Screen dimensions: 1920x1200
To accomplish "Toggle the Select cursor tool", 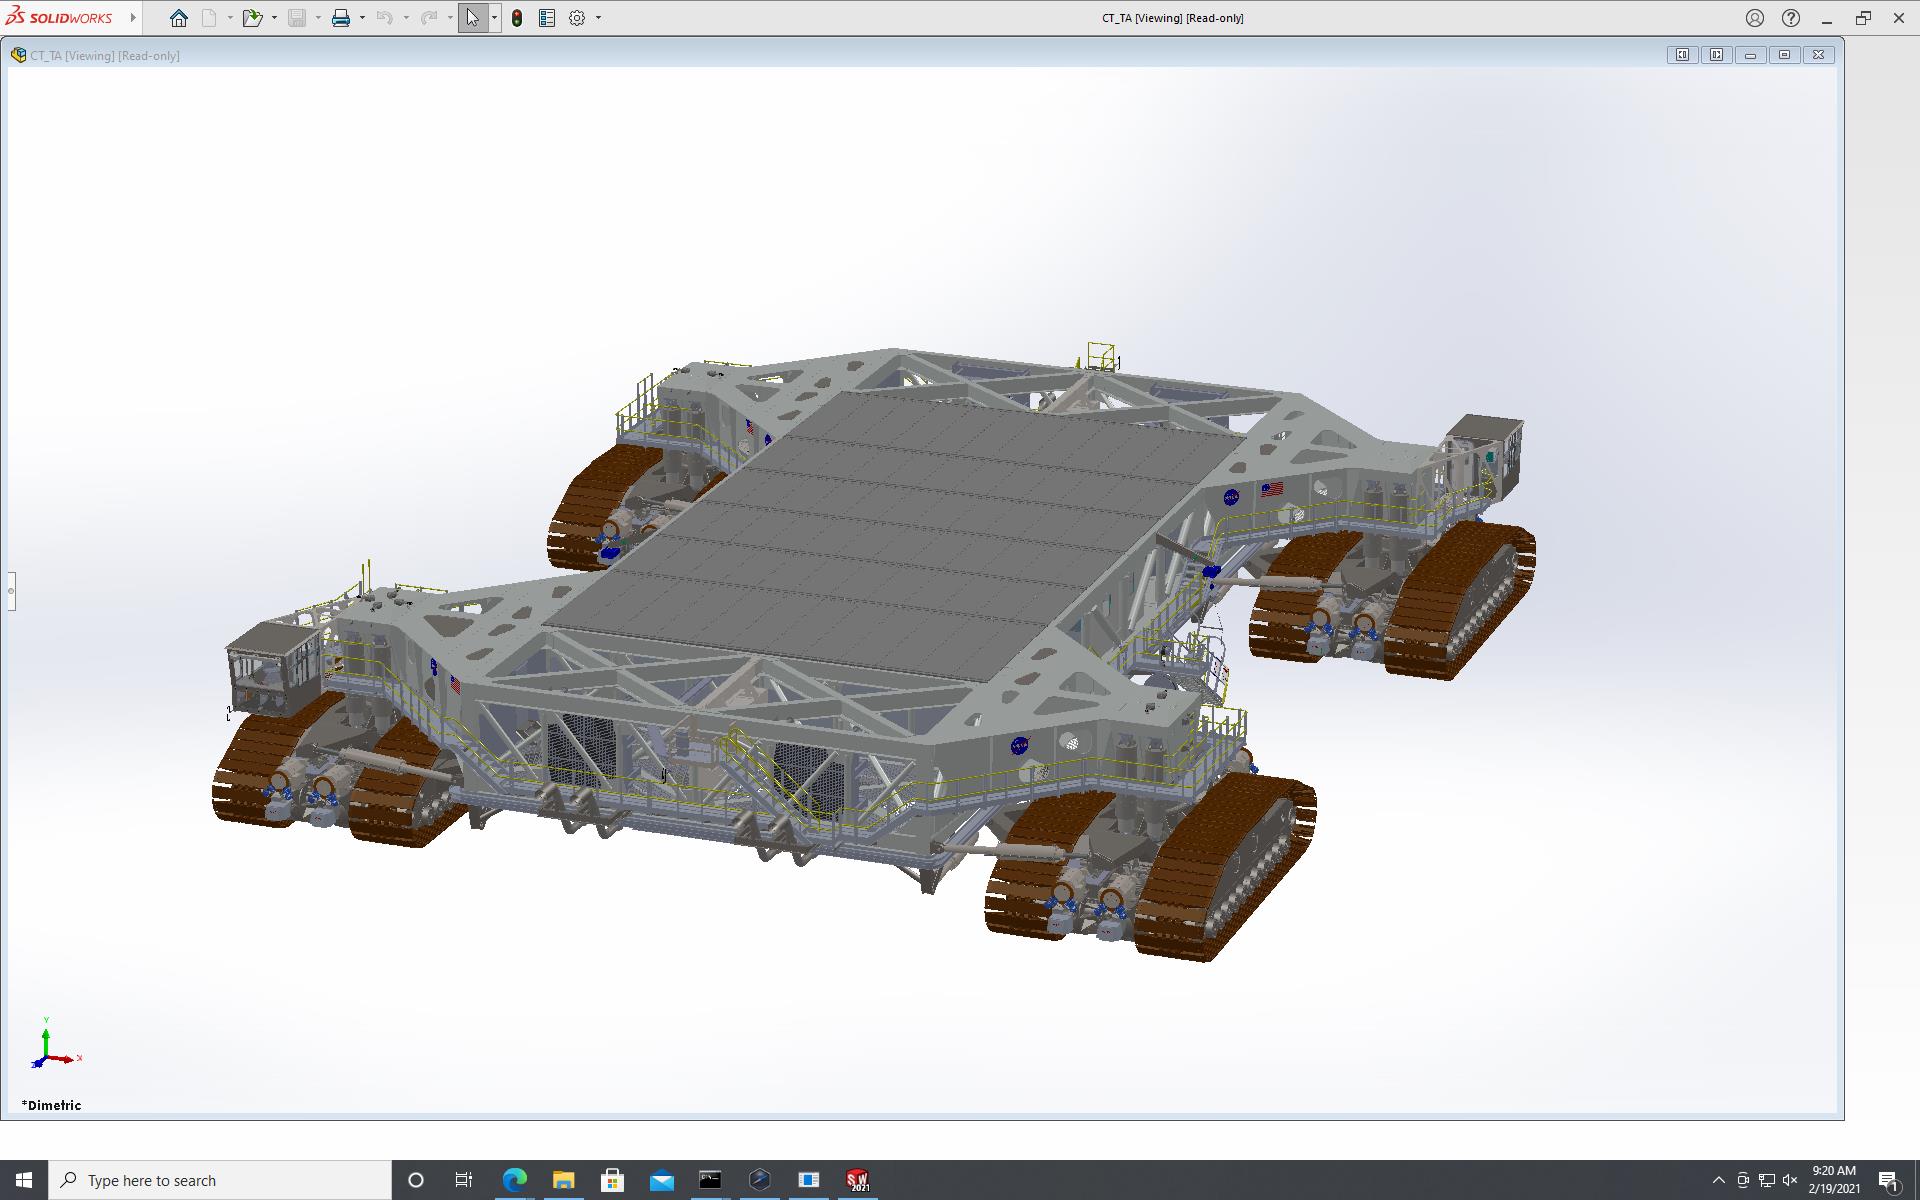I will tap(472, 18).
